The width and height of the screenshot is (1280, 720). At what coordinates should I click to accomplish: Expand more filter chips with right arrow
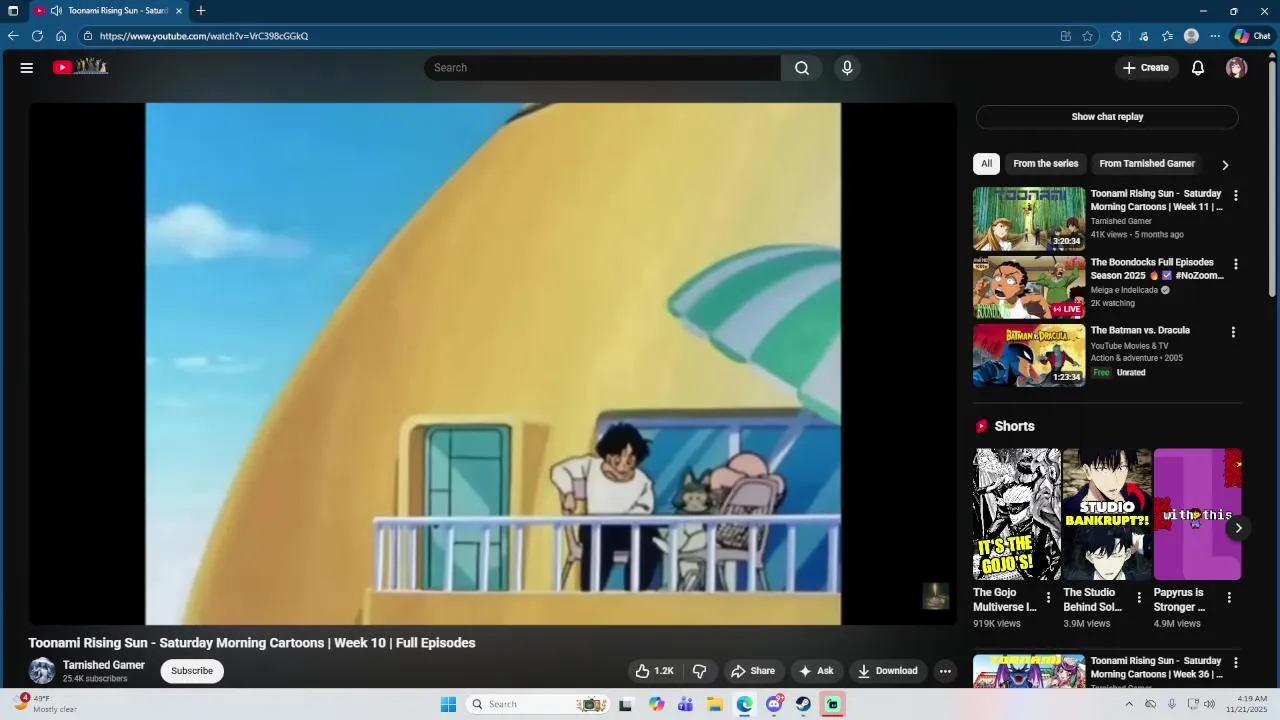tap(1225, 165)
